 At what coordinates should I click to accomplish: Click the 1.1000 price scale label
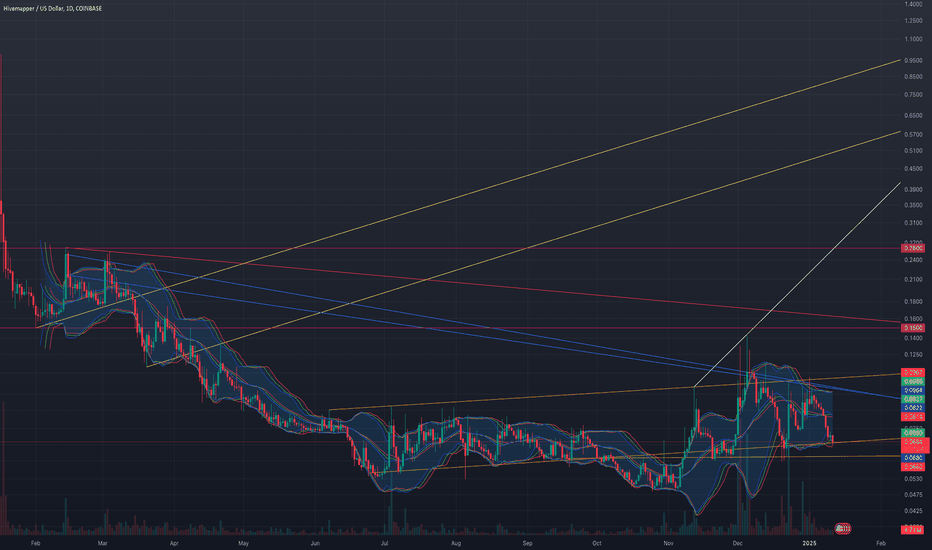click(x=913, y=39)
